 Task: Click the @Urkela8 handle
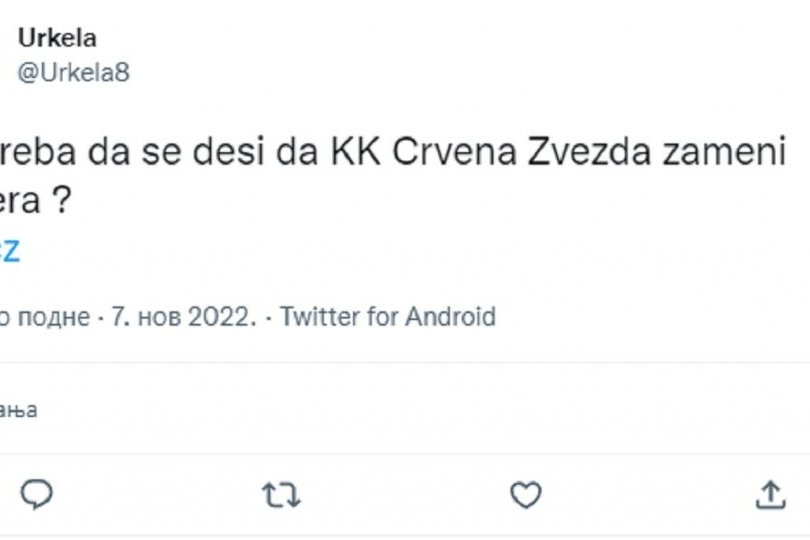[x=74, y=72]
